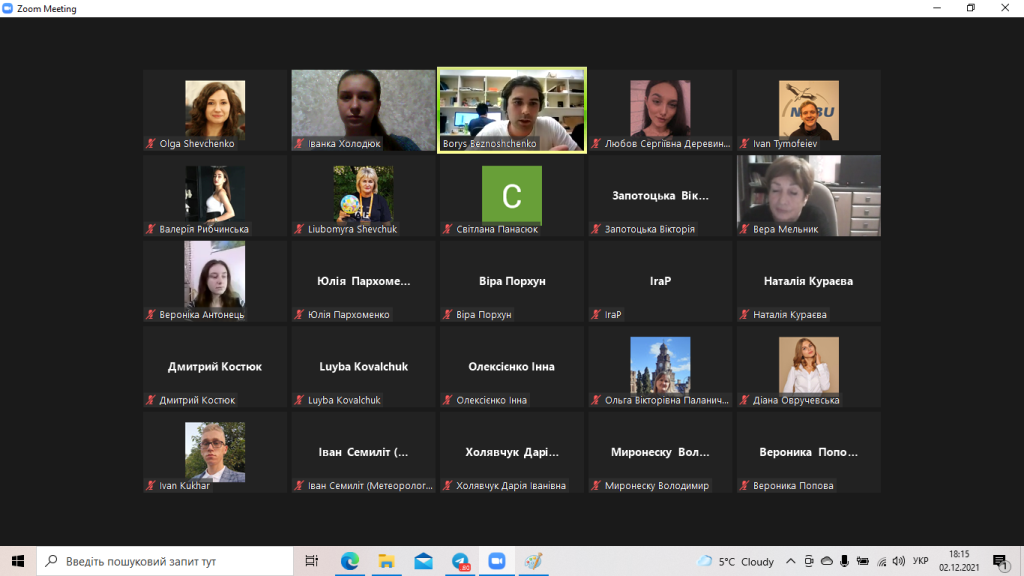1024x576 pixels.
Task: Click the muted mic icon for Olga Shevchenko
Action: tap(151, 144)
